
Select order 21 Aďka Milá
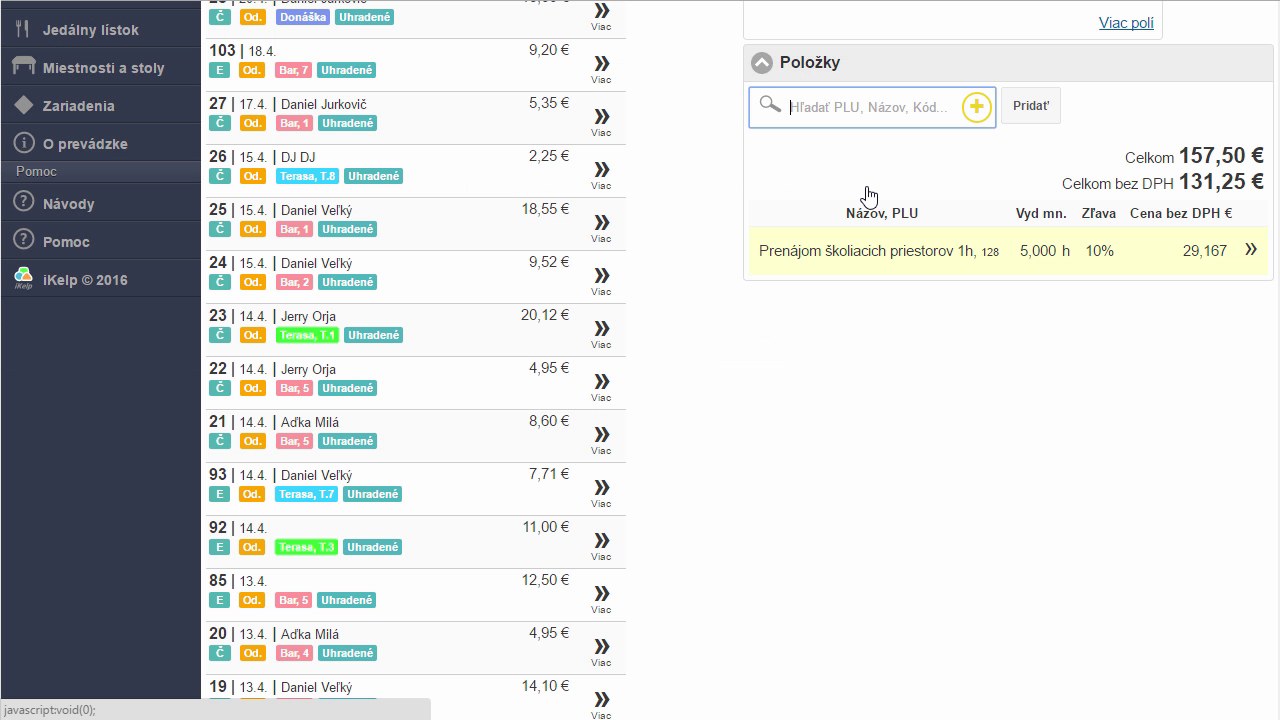tap(415, 436)
